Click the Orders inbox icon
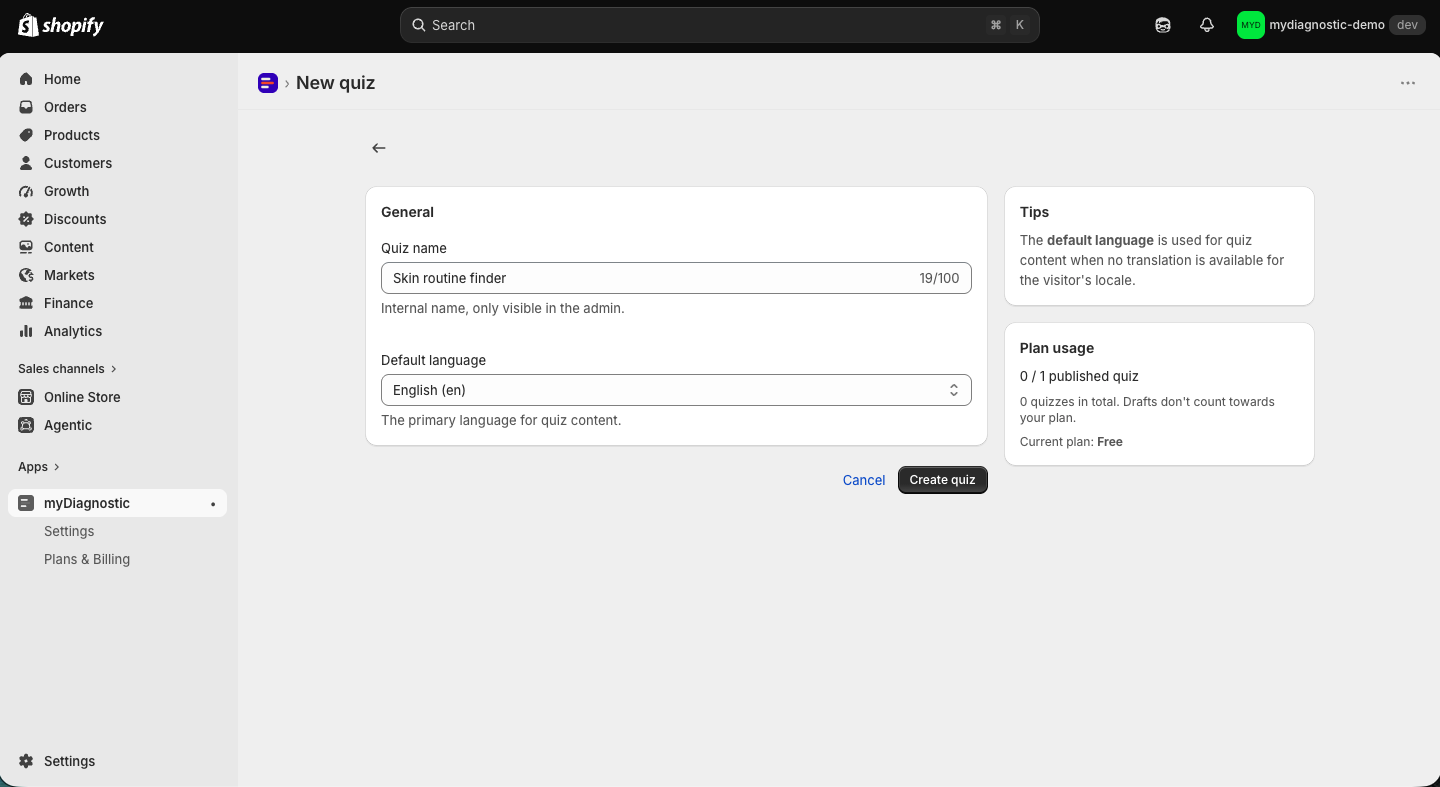Screen dimensions: 1440x787 [27, 107]
